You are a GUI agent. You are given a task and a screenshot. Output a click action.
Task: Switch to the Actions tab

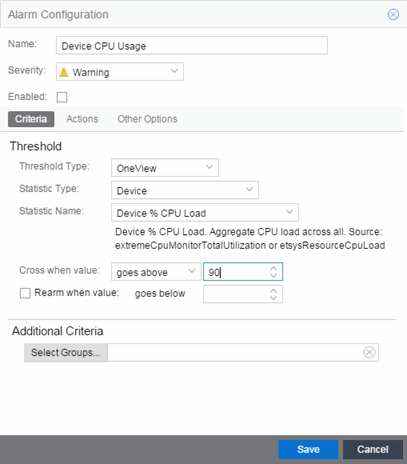click(82, 119)
